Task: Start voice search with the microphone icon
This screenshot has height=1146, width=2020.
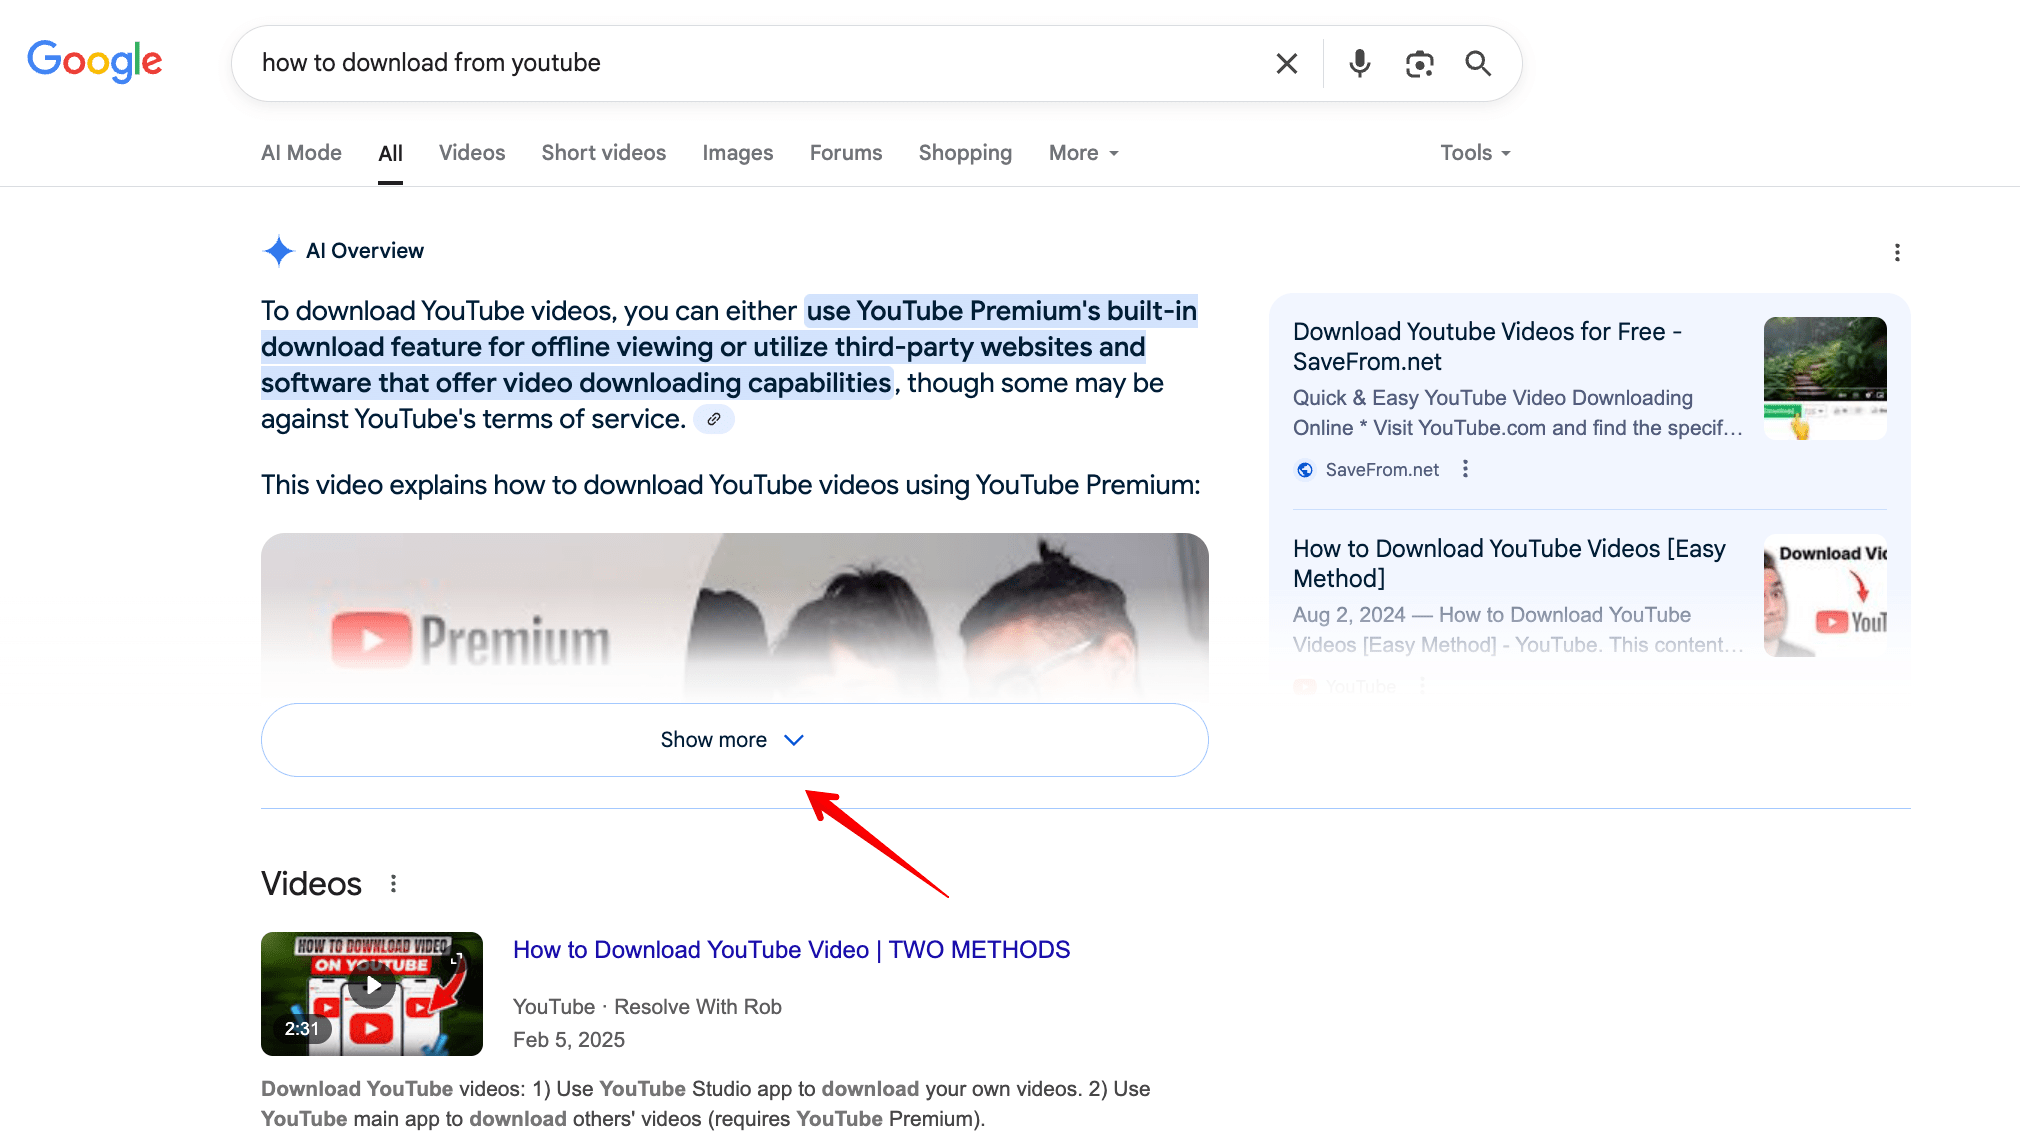Action: pos(1359,64)
